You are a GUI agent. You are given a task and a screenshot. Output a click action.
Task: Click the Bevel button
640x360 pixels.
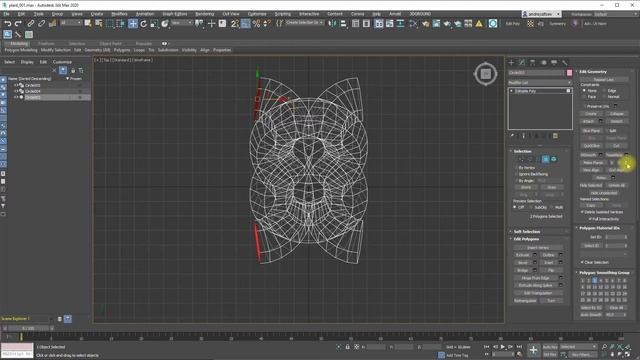pos(523,263)
